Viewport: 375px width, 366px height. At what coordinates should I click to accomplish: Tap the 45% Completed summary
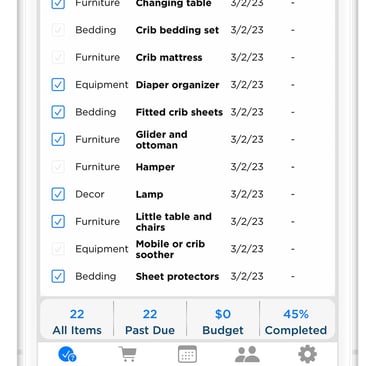(296, 322)
